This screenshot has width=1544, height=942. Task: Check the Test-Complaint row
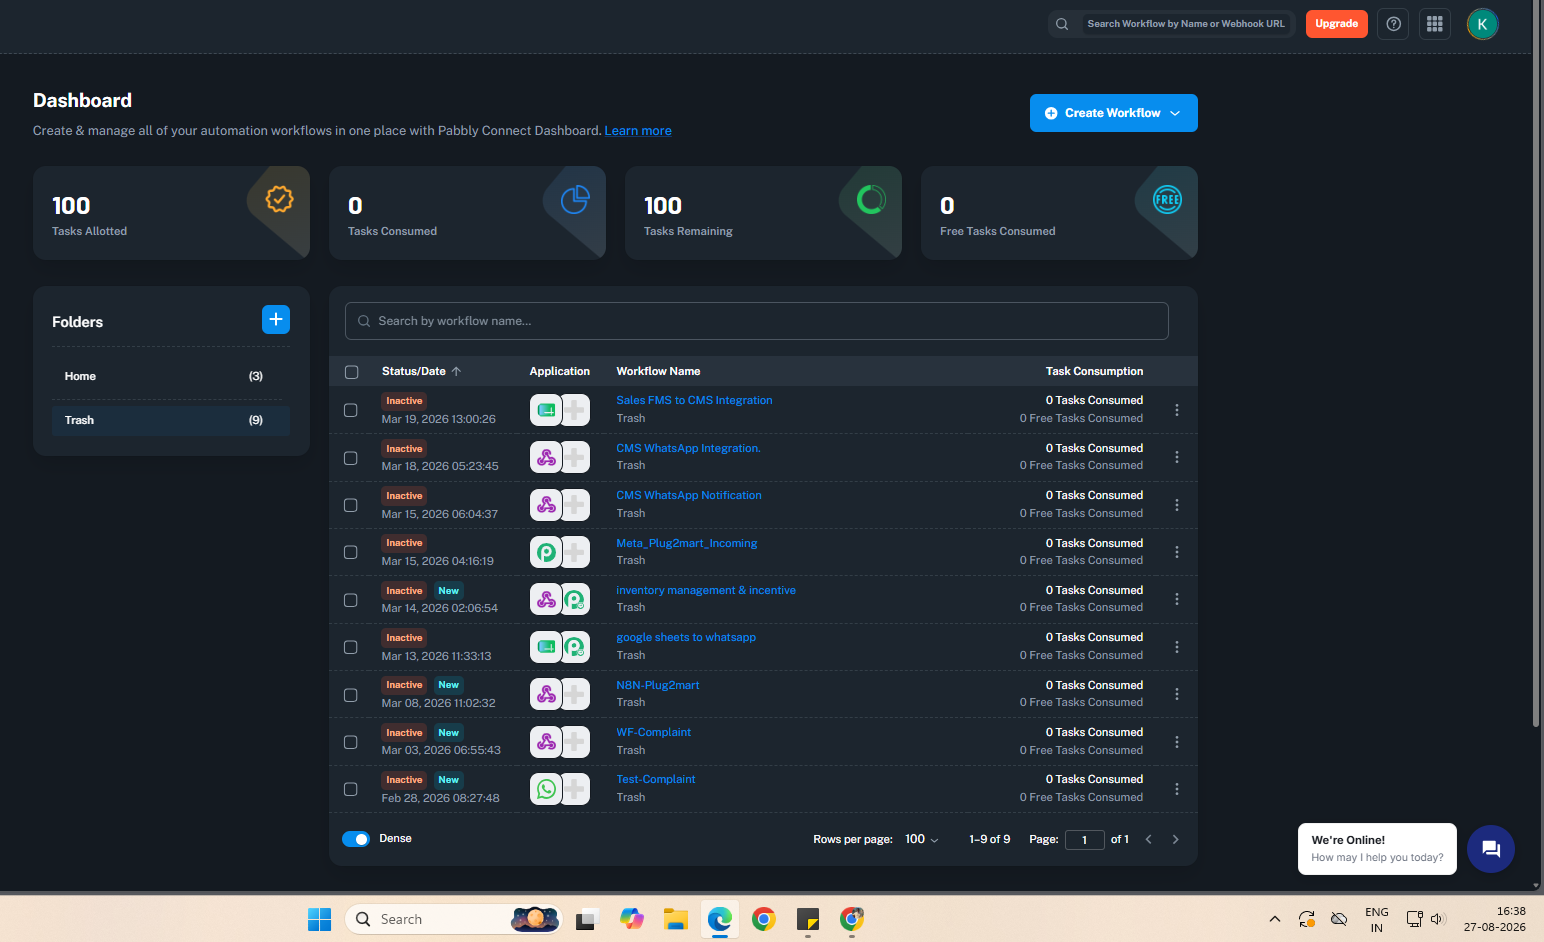351,789
